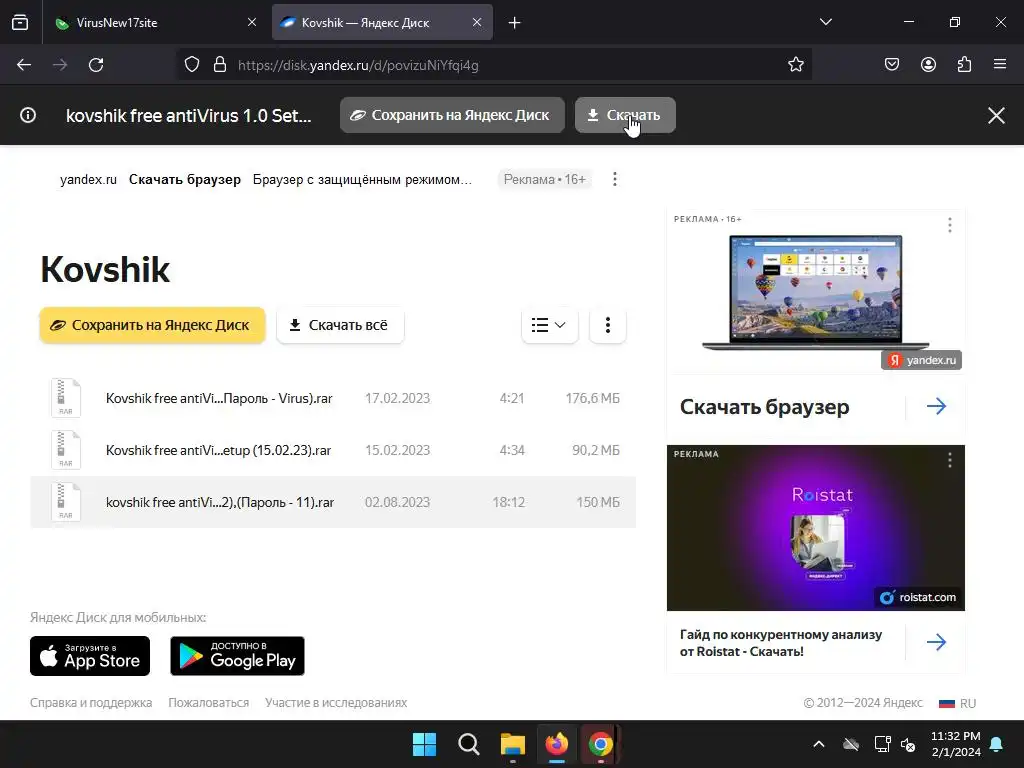Open File Explorer from the taskbar
The height and width of the screenshot is (768, 1024).
[x=513, y=744]
